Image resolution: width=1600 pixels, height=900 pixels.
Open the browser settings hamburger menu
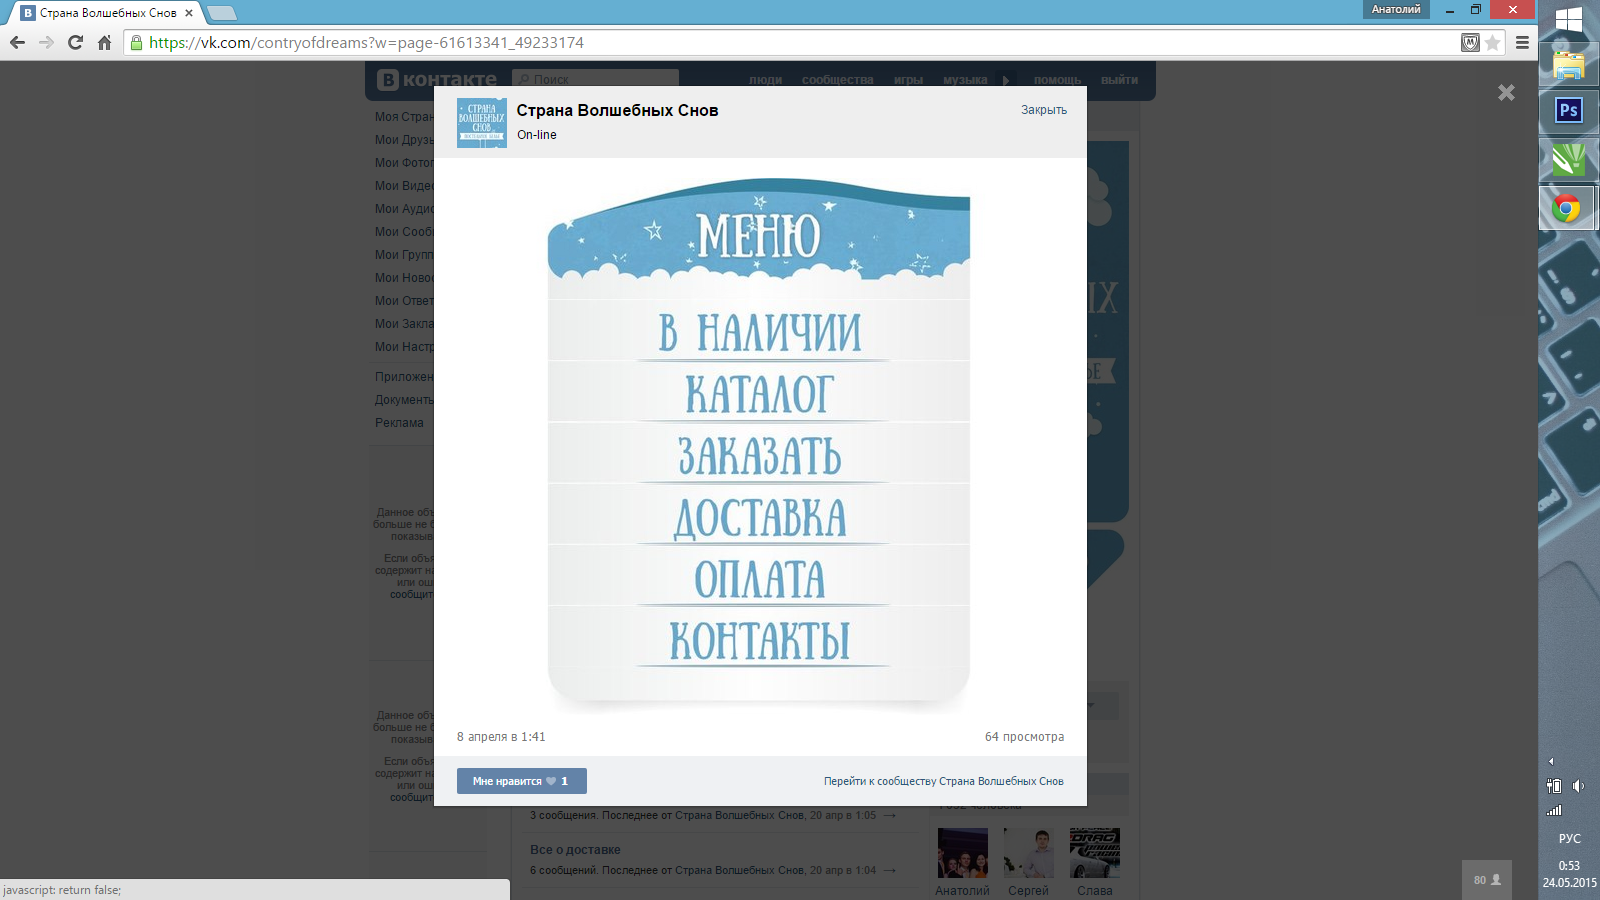tap(1524, 42)
